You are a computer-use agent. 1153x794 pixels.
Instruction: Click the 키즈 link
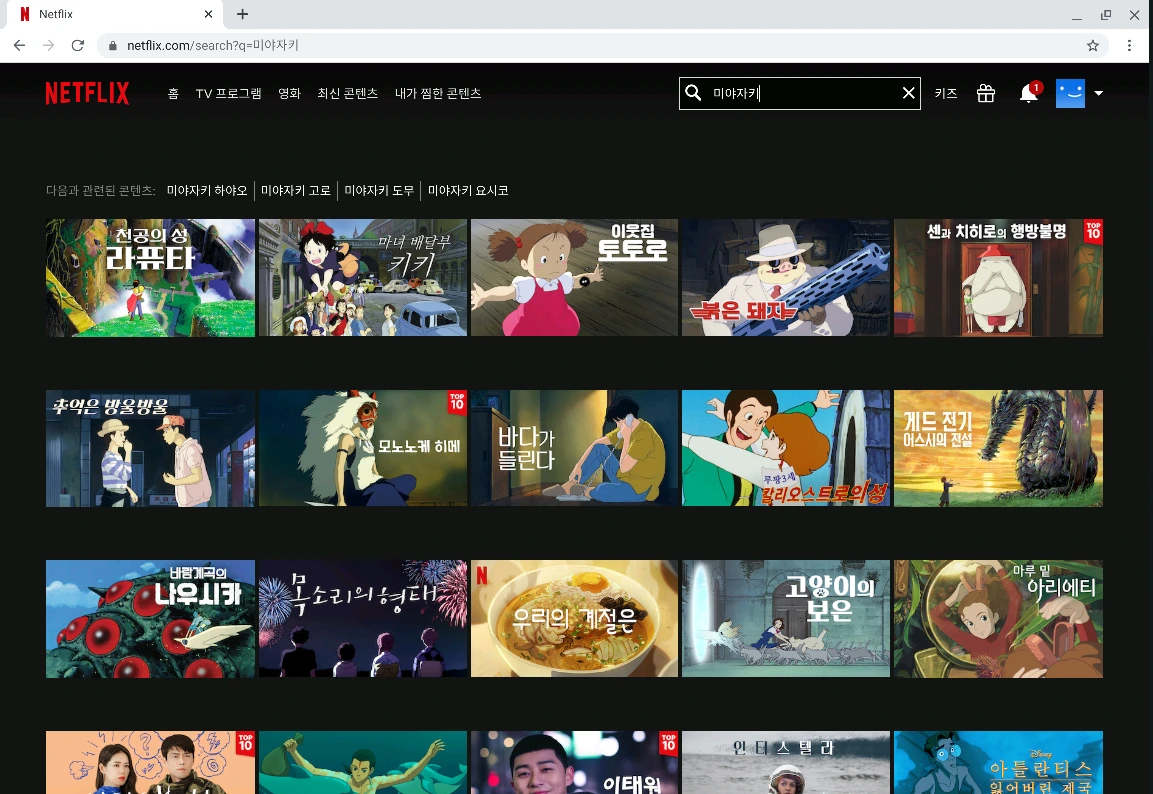[946, 93]
